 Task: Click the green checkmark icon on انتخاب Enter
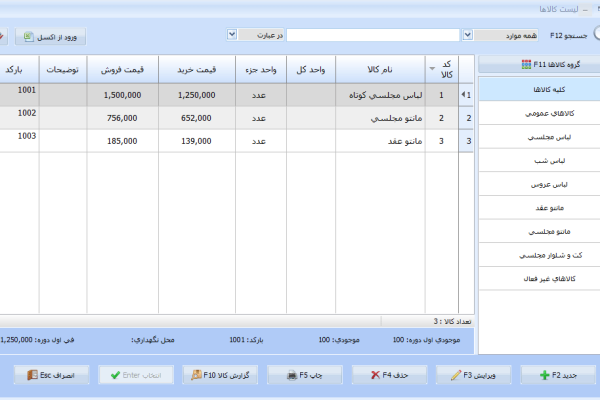tap(115, 375)
